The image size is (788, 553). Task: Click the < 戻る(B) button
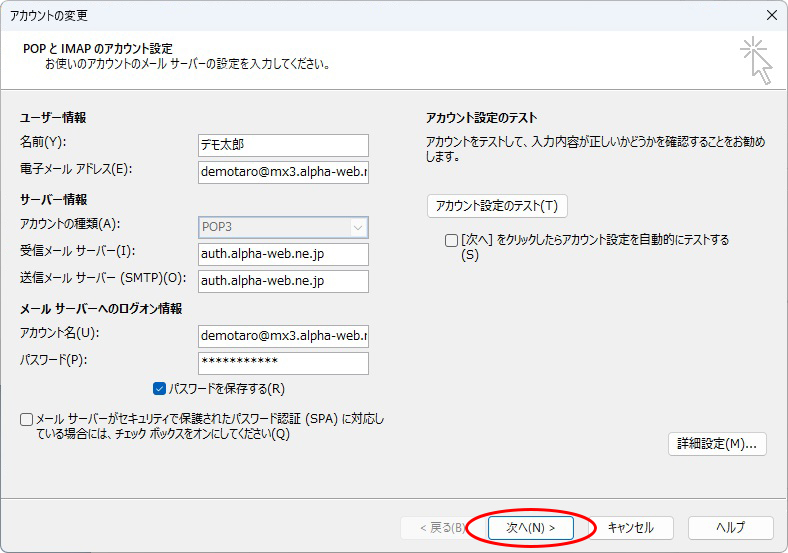(432, 527)
